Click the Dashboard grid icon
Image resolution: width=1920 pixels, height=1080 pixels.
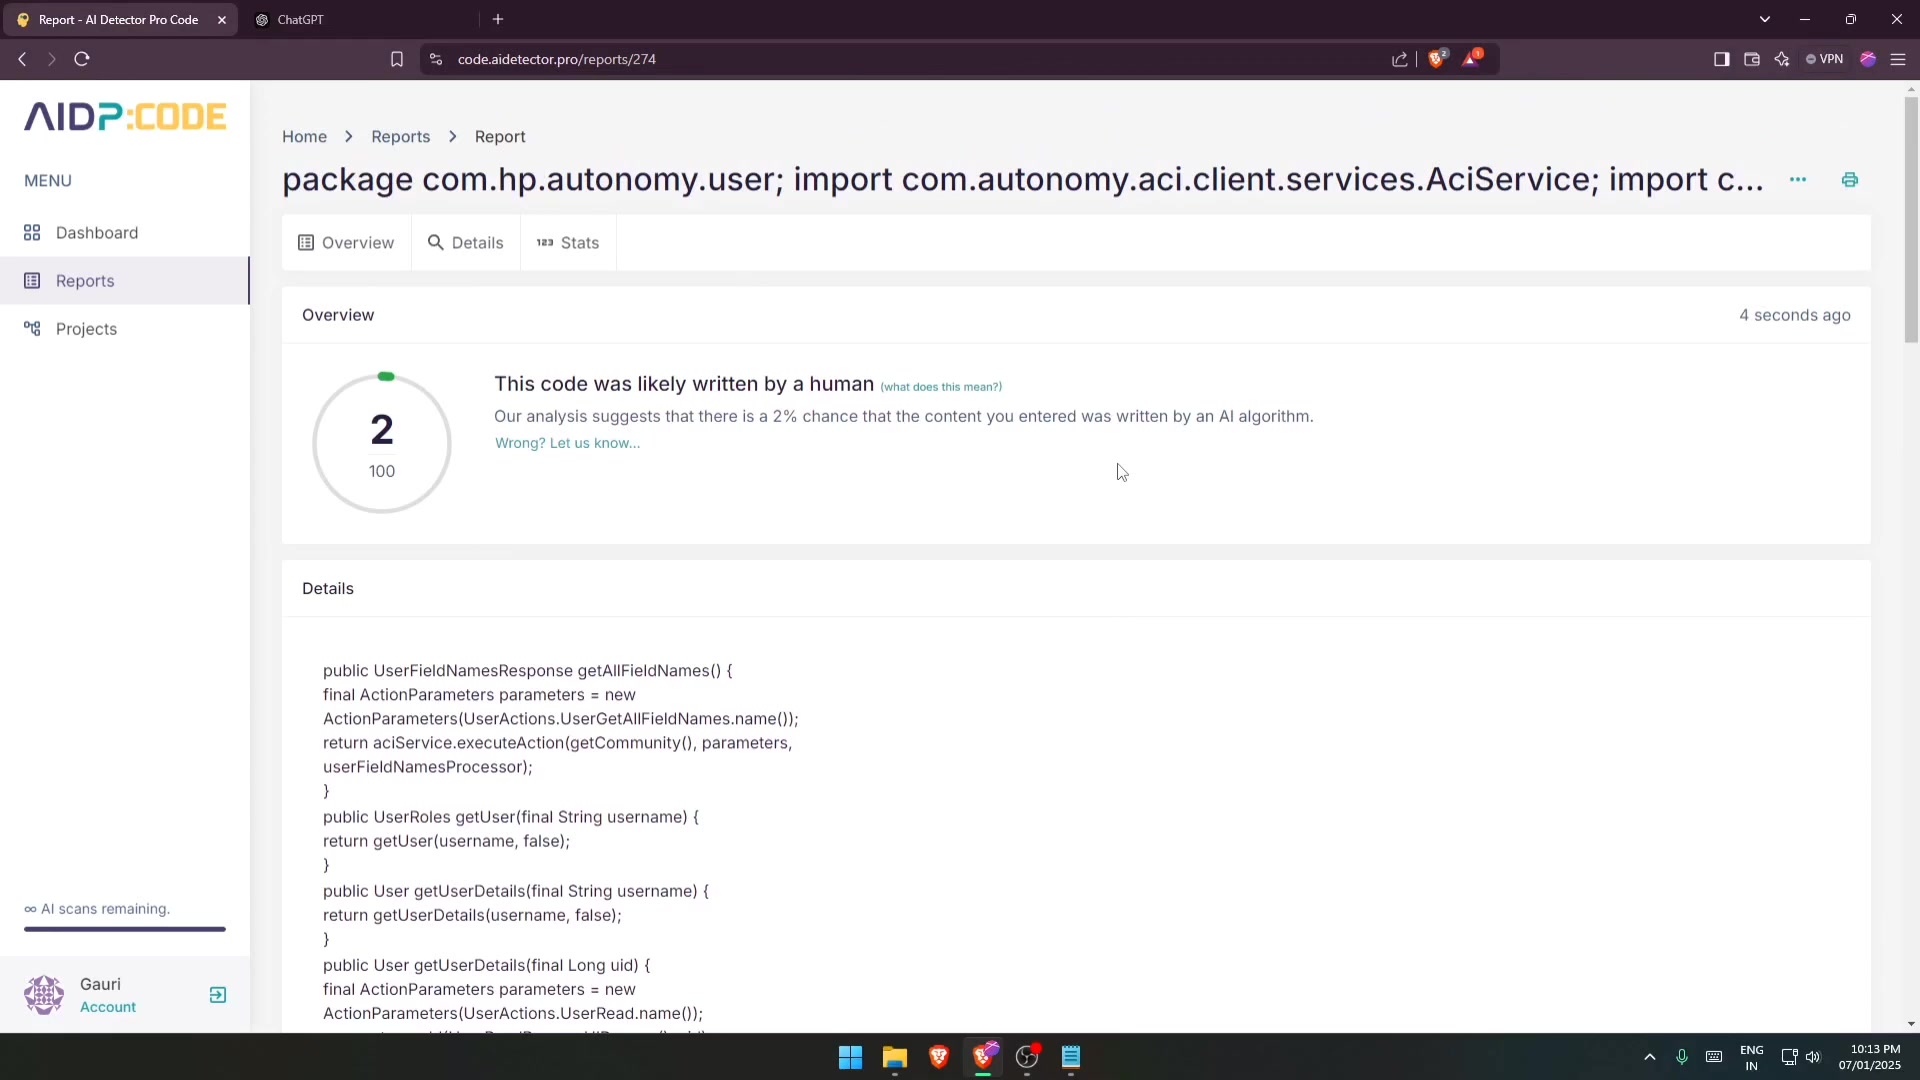[32, 233]
